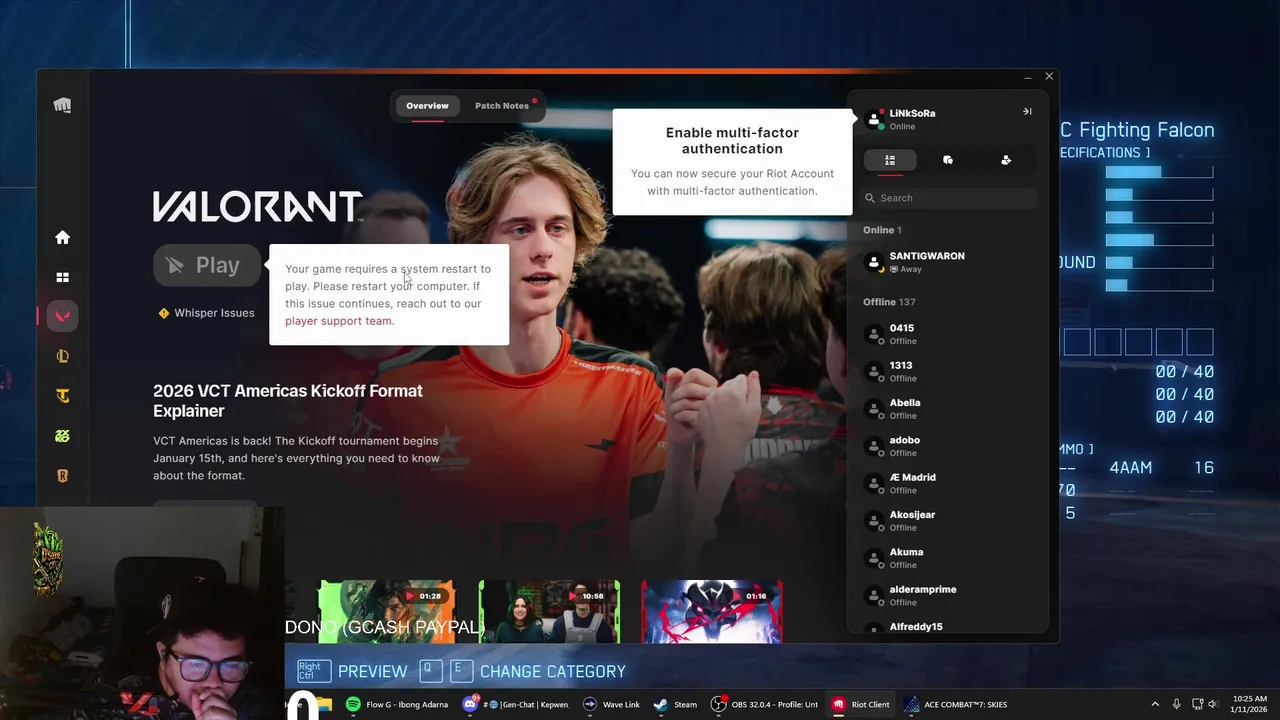Select the 2XKO sidebar icon
The image size is (1280, 720).
(62, 436)
